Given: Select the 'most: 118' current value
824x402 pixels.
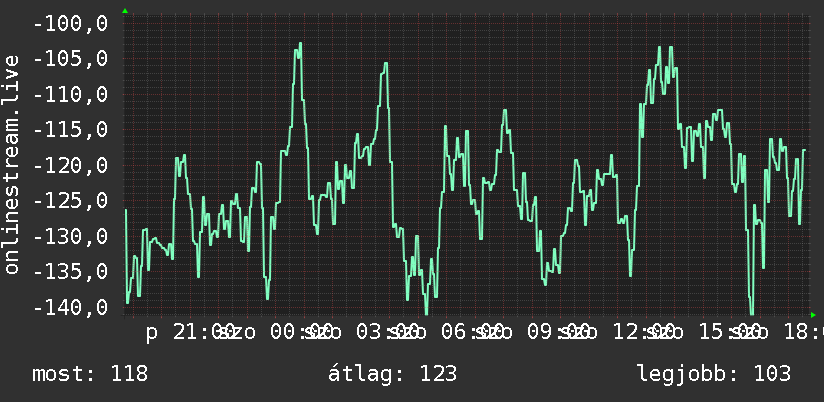Looking at the screenshot, I should tap(90, 374).
